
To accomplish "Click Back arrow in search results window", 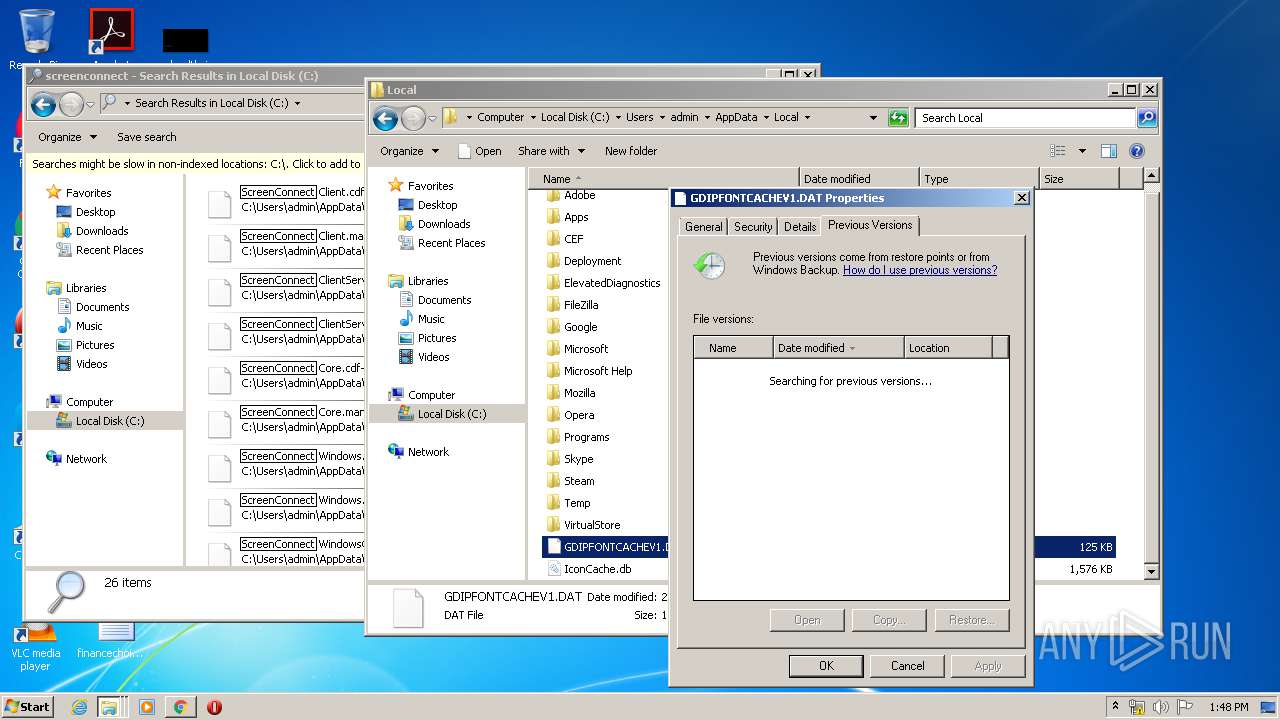I will tap(43, 104).
